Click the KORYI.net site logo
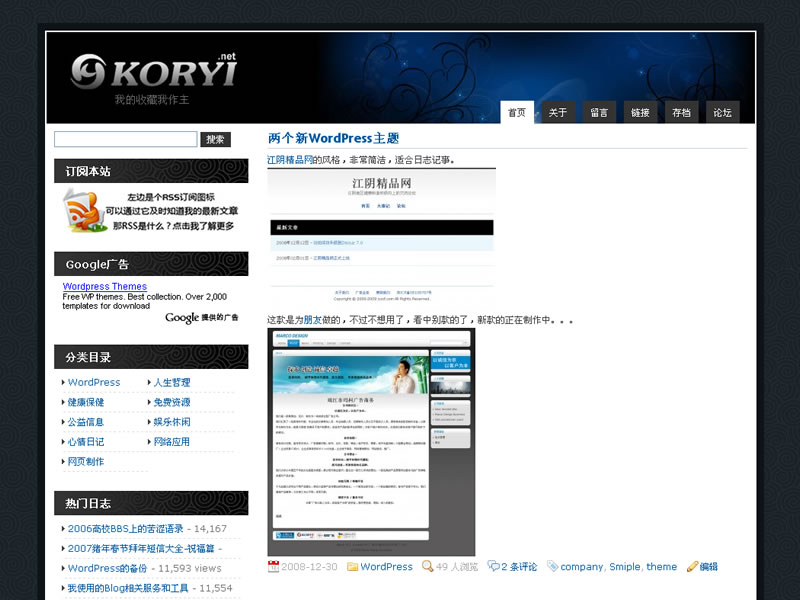The width and height of the screenshot is (800, 600). point(154,71)
